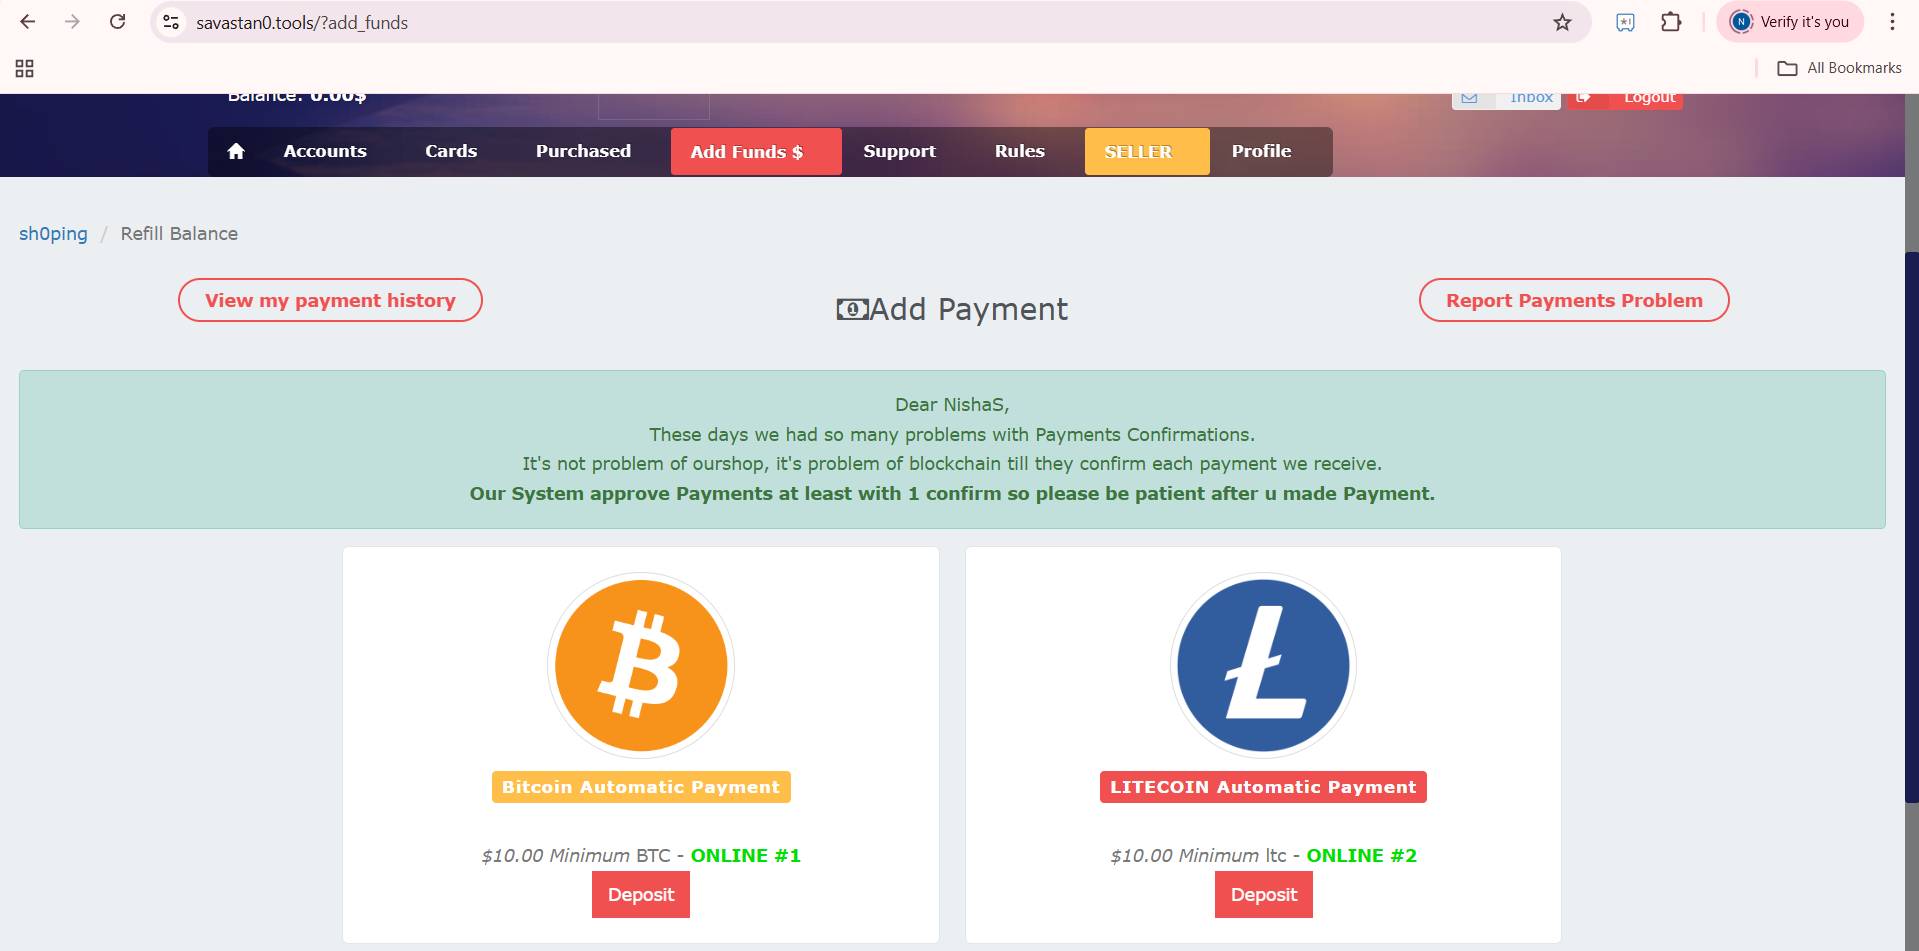Screen dimensions: 1919x951
Task: Click the Dear NishaS greeting text
Action: point(952,405)
